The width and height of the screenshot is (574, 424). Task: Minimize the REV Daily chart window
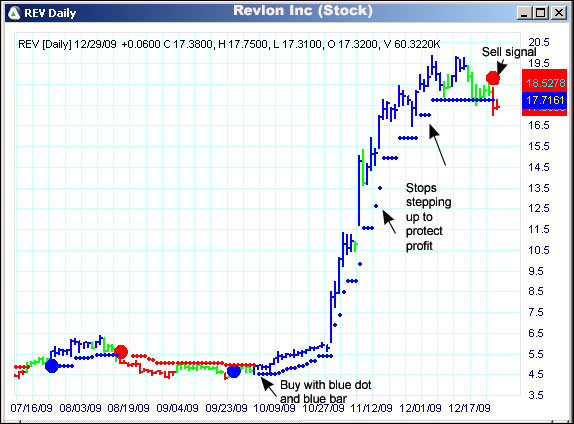[524, 14]
